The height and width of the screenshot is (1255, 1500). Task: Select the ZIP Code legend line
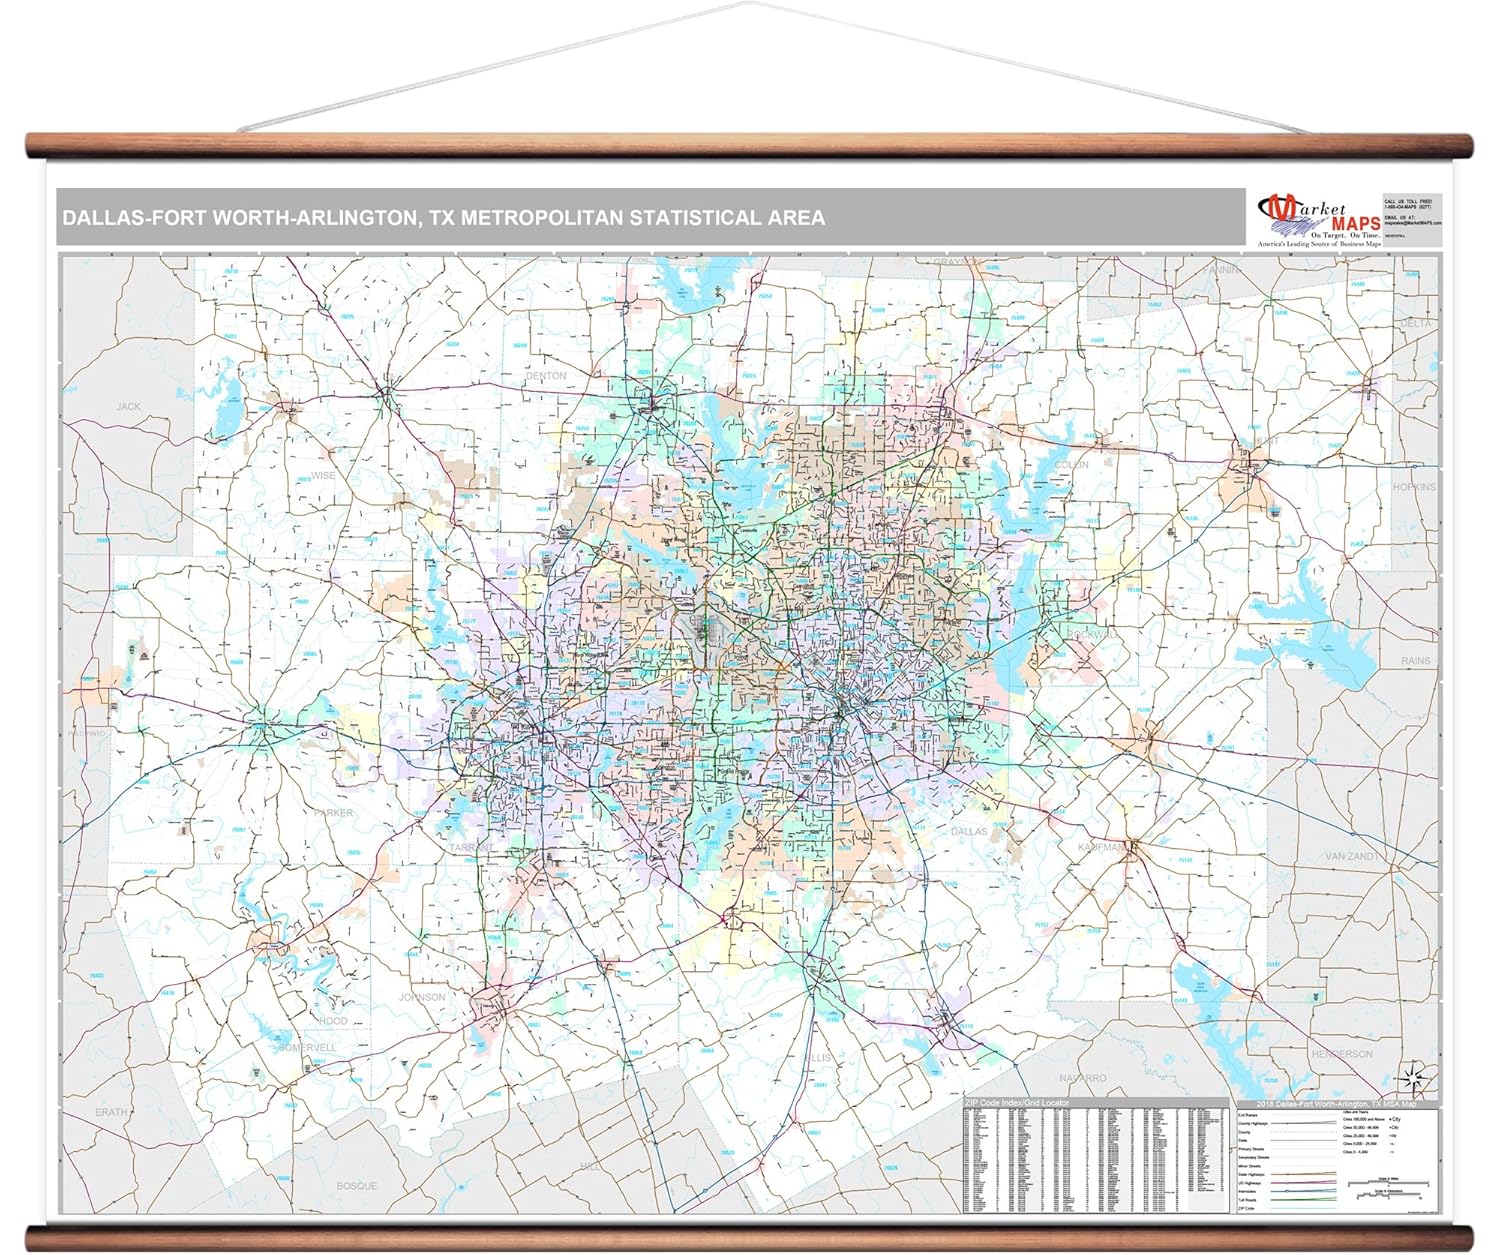tap(1303, 1208)
